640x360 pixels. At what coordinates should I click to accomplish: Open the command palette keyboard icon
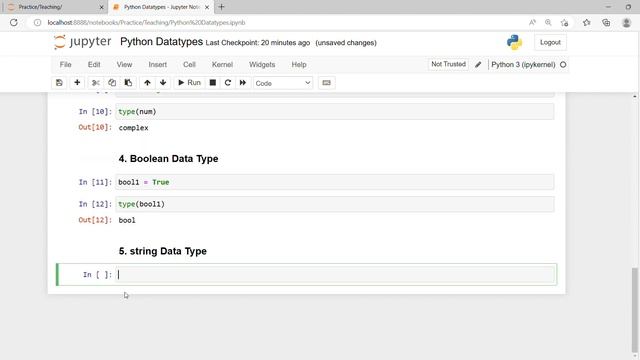[327, 83]
